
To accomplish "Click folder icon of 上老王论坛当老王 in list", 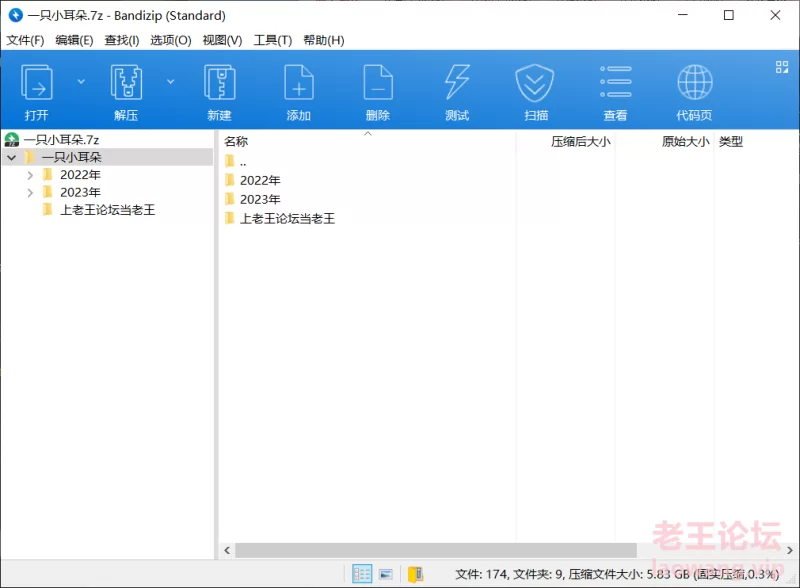I will pos(230,218).
